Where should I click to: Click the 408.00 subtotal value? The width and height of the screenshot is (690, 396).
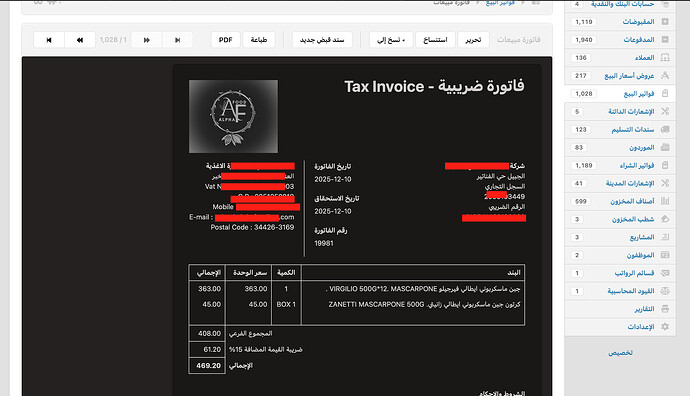(209, 334)
